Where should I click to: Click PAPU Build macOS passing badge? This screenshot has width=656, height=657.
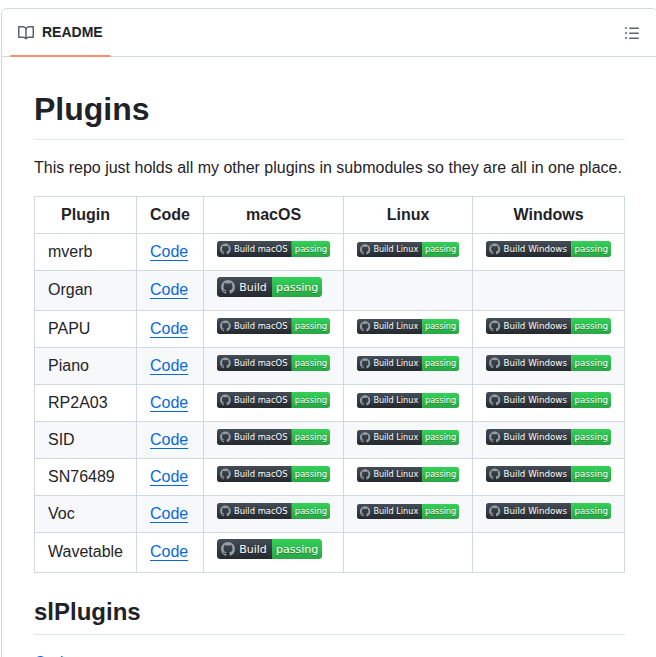tap(274, 326)
